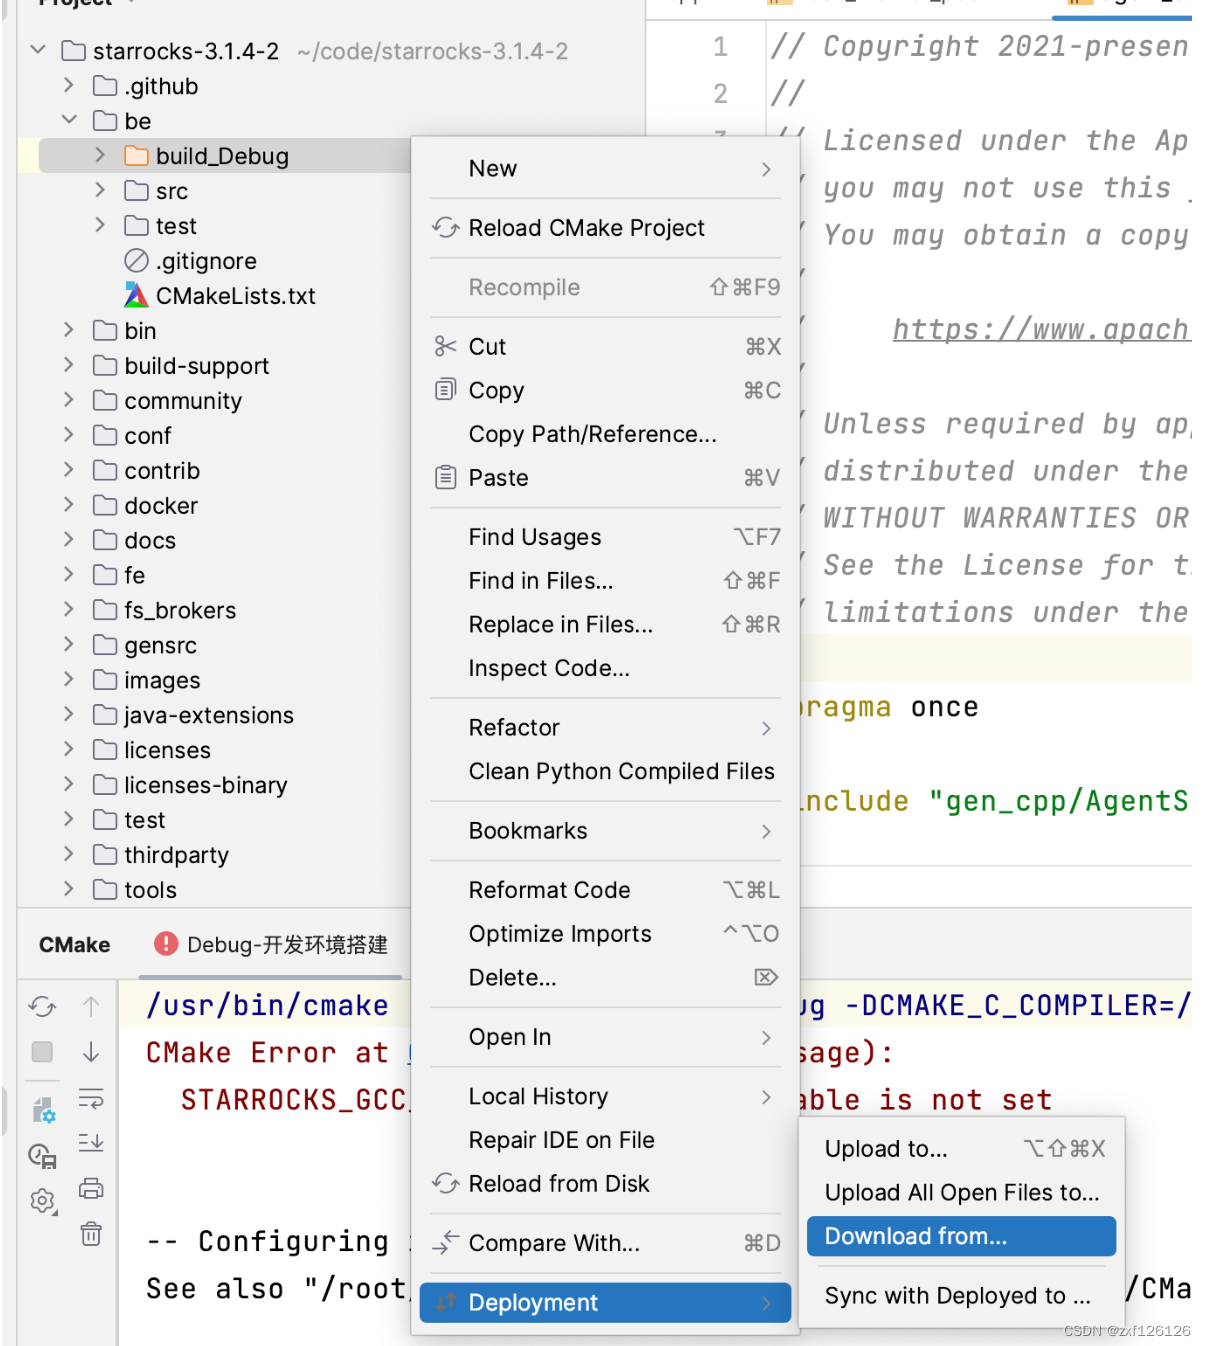Click the Reload CMake Project icon in menu

click(x=446, y=228)
